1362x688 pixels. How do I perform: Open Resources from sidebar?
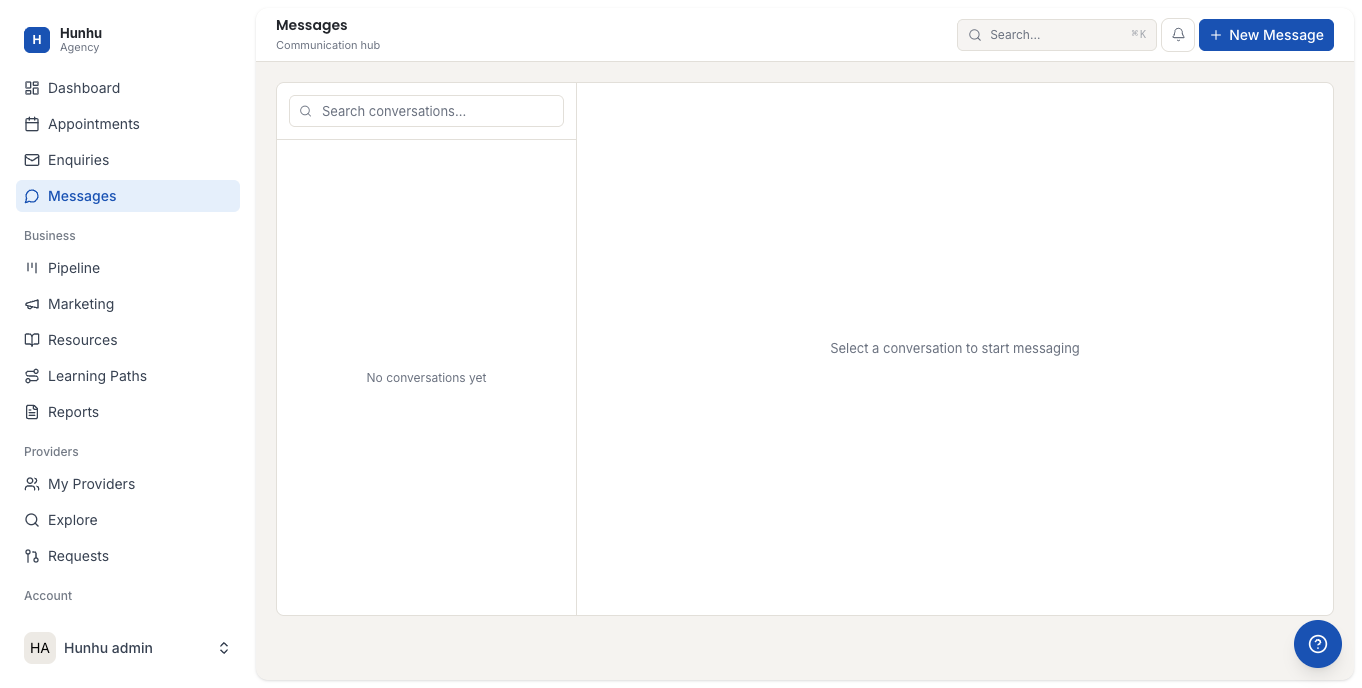128,340
